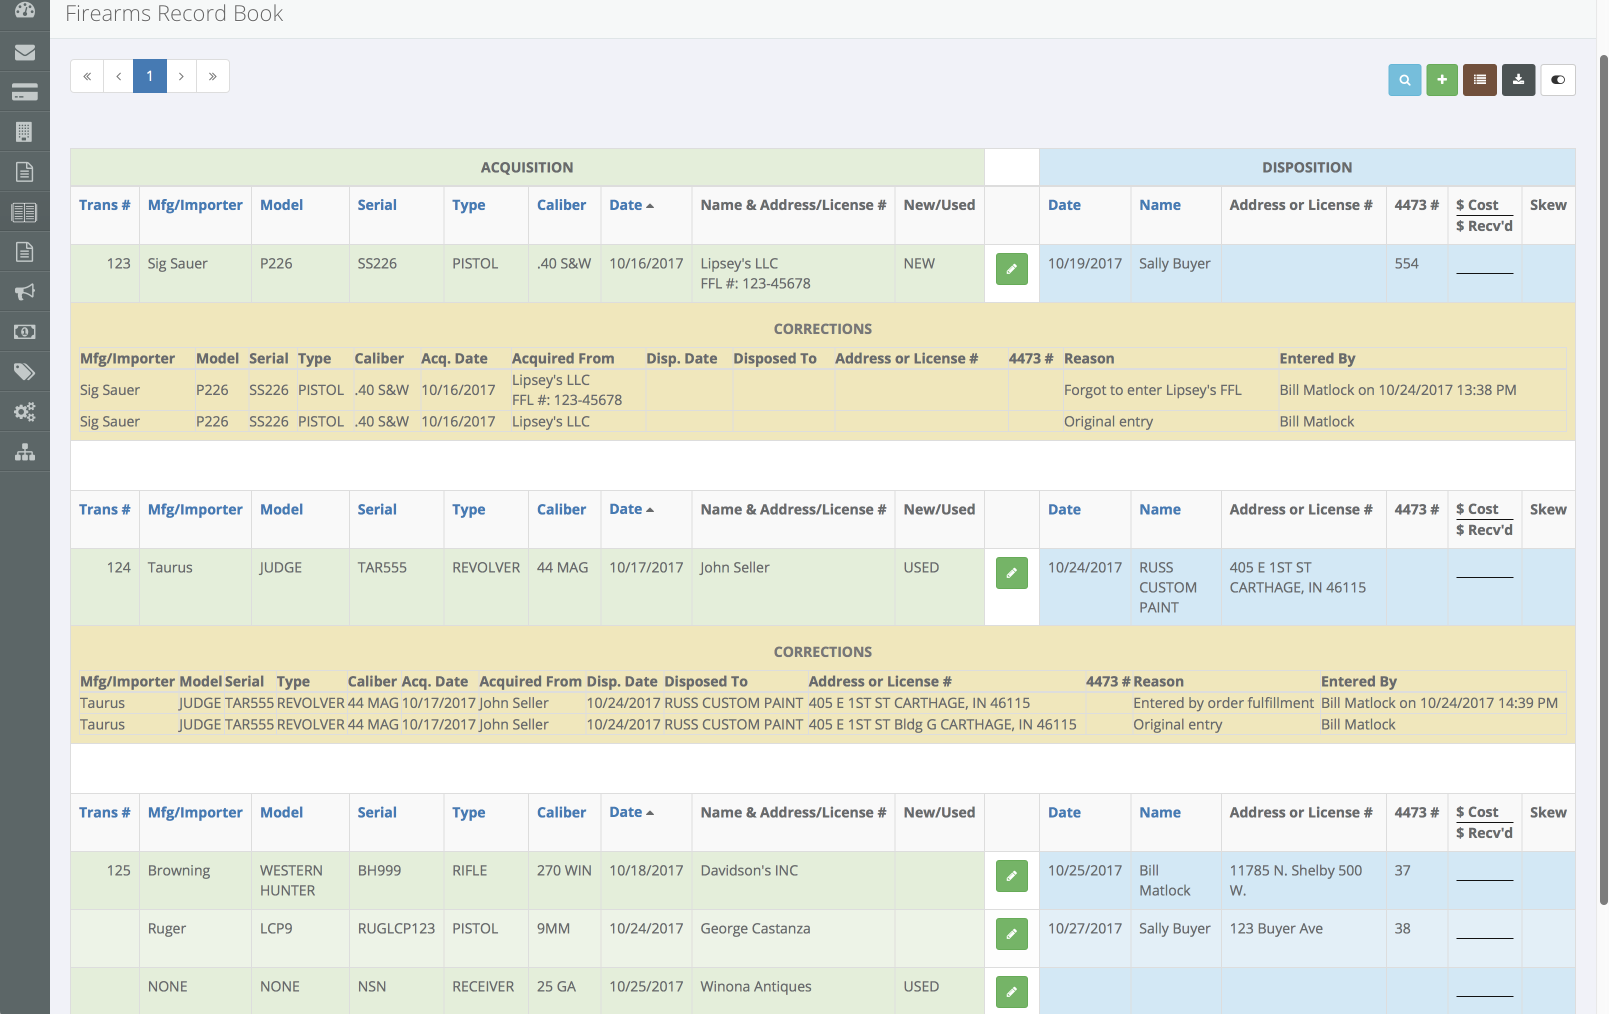Sort by Trans # above transaction 123

(105, 205)
